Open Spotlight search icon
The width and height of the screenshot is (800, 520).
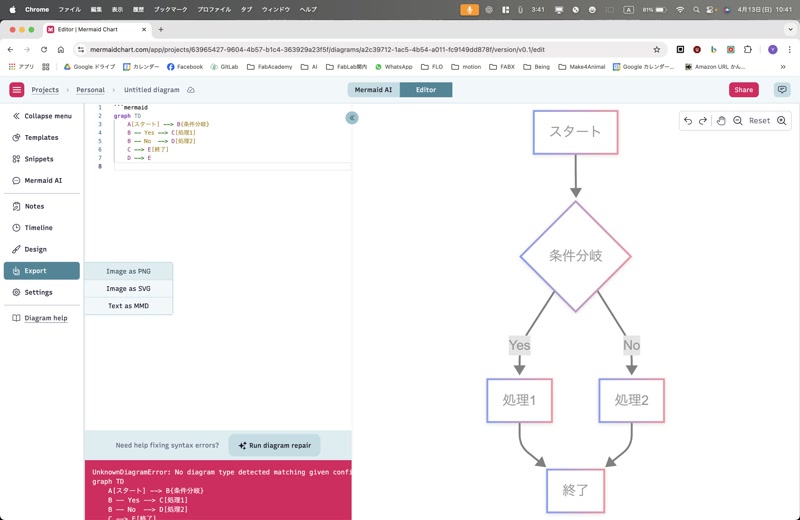click(696, 9)
